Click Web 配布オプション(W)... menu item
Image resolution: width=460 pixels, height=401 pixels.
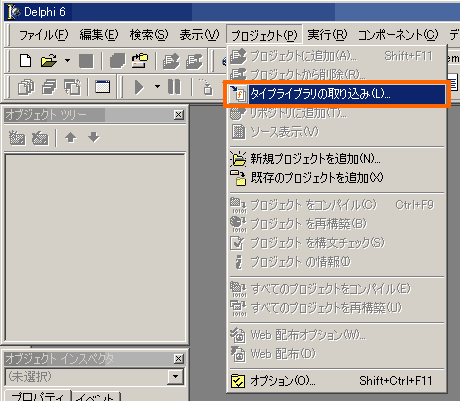click(x=337, y=335)
